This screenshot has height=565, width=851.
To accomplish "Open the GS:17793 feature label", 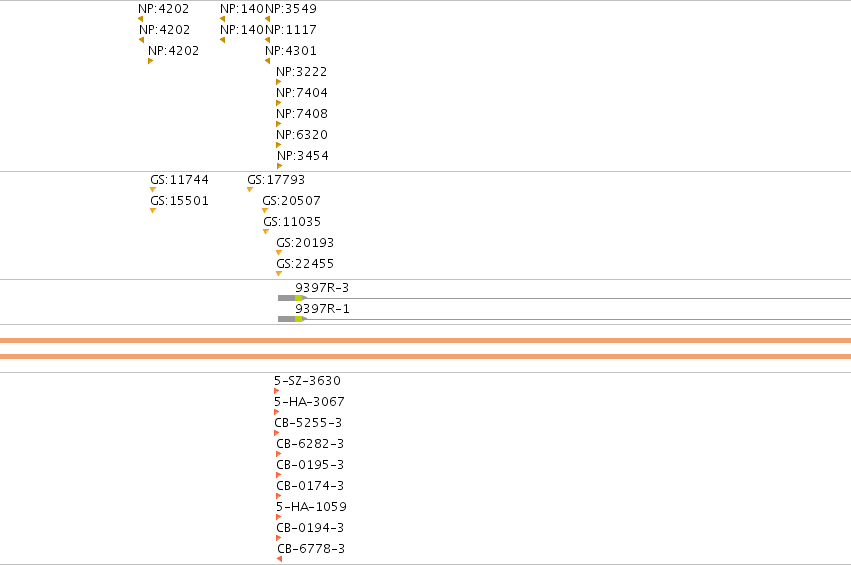I will [276, 180].
